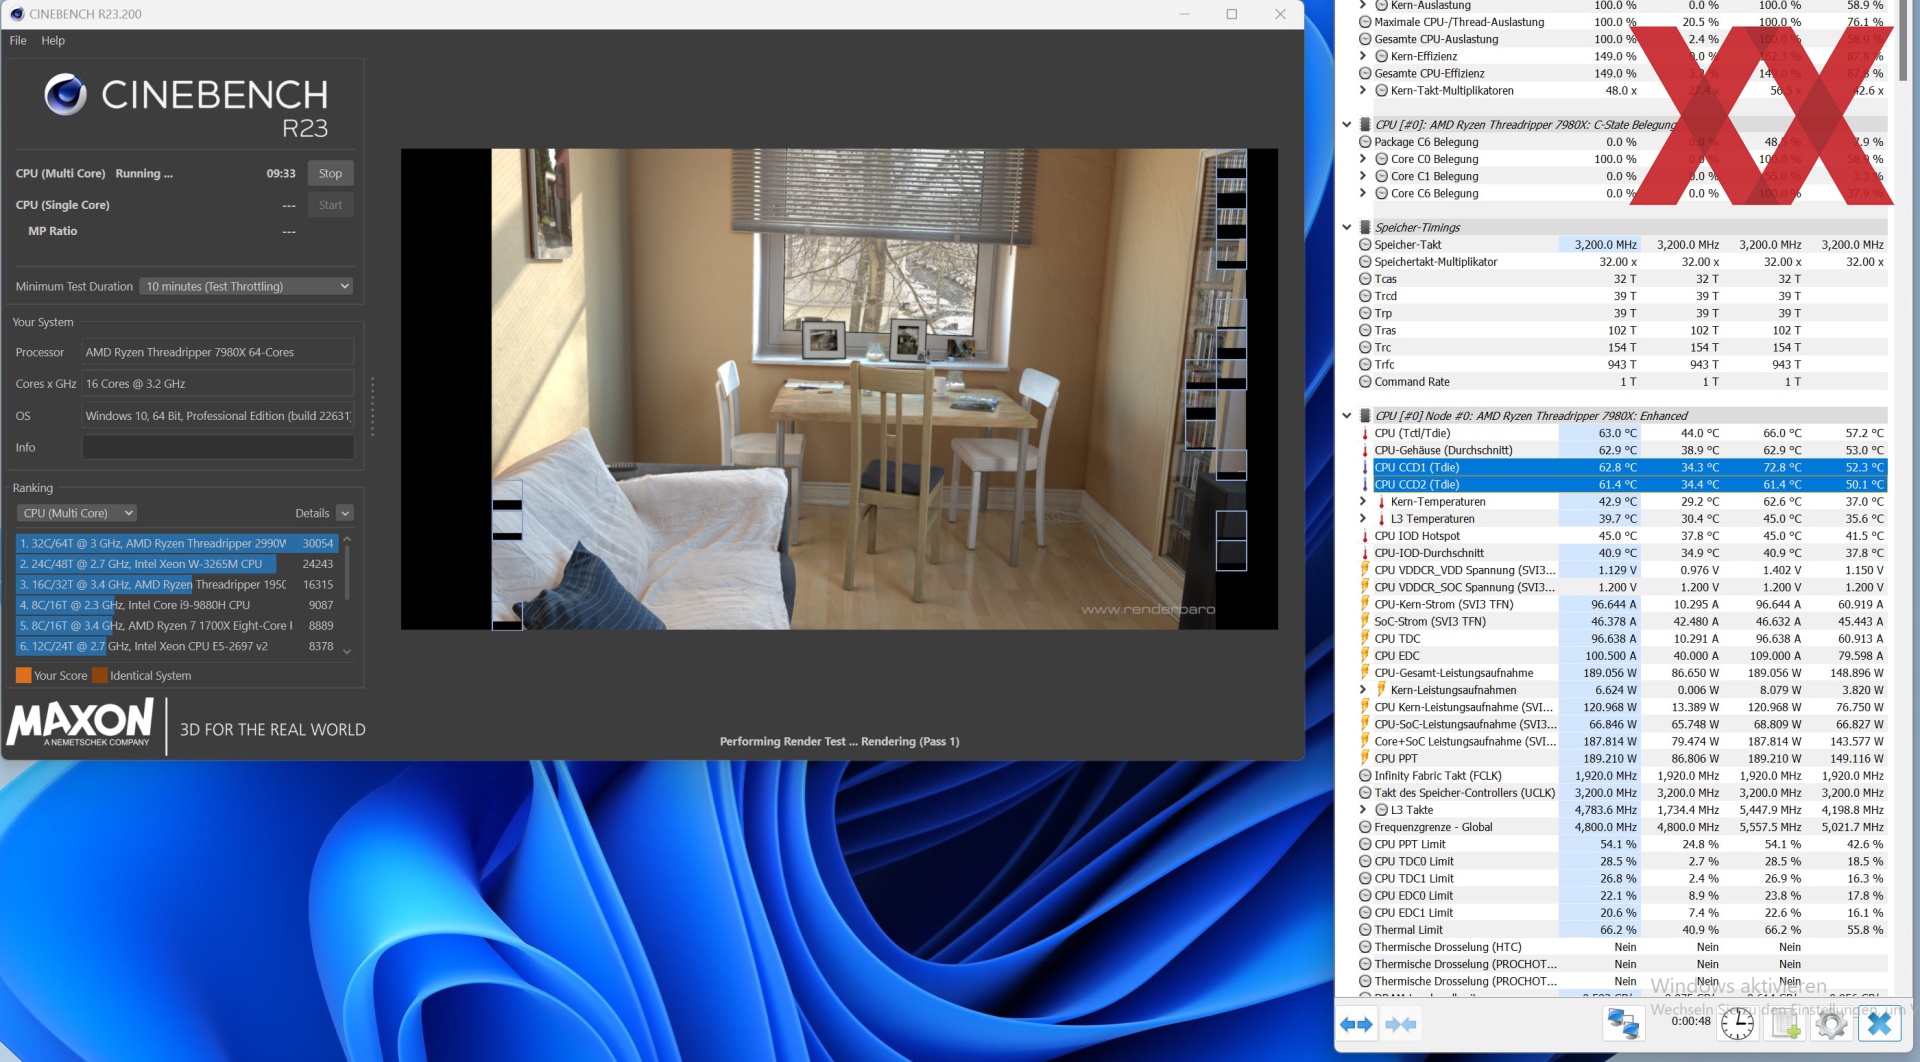The image size is (1920, 1062).
Task: Click the CPU-Gesamt-Leistungsaufnahme row label
Action: [x=1453, y=673]
